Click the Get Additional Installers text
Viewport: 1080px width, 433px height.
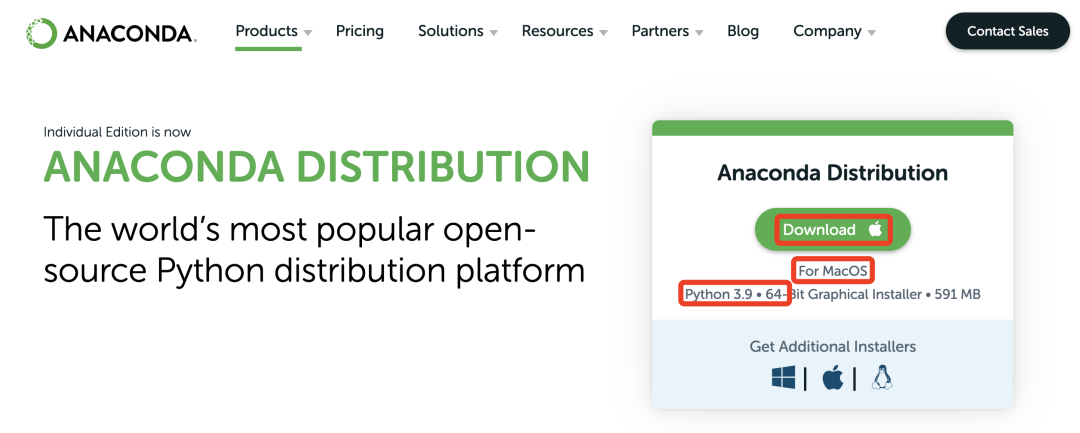[x=833, y=346]
